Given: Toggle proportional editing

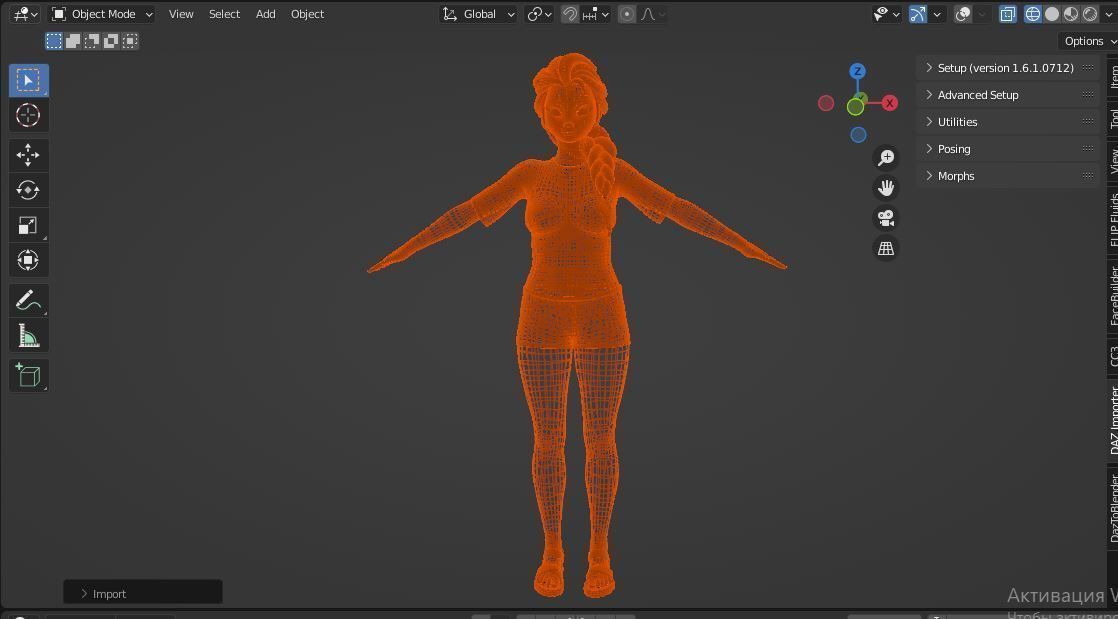Looking at the screenshot, I should click(x=627, y=14).
